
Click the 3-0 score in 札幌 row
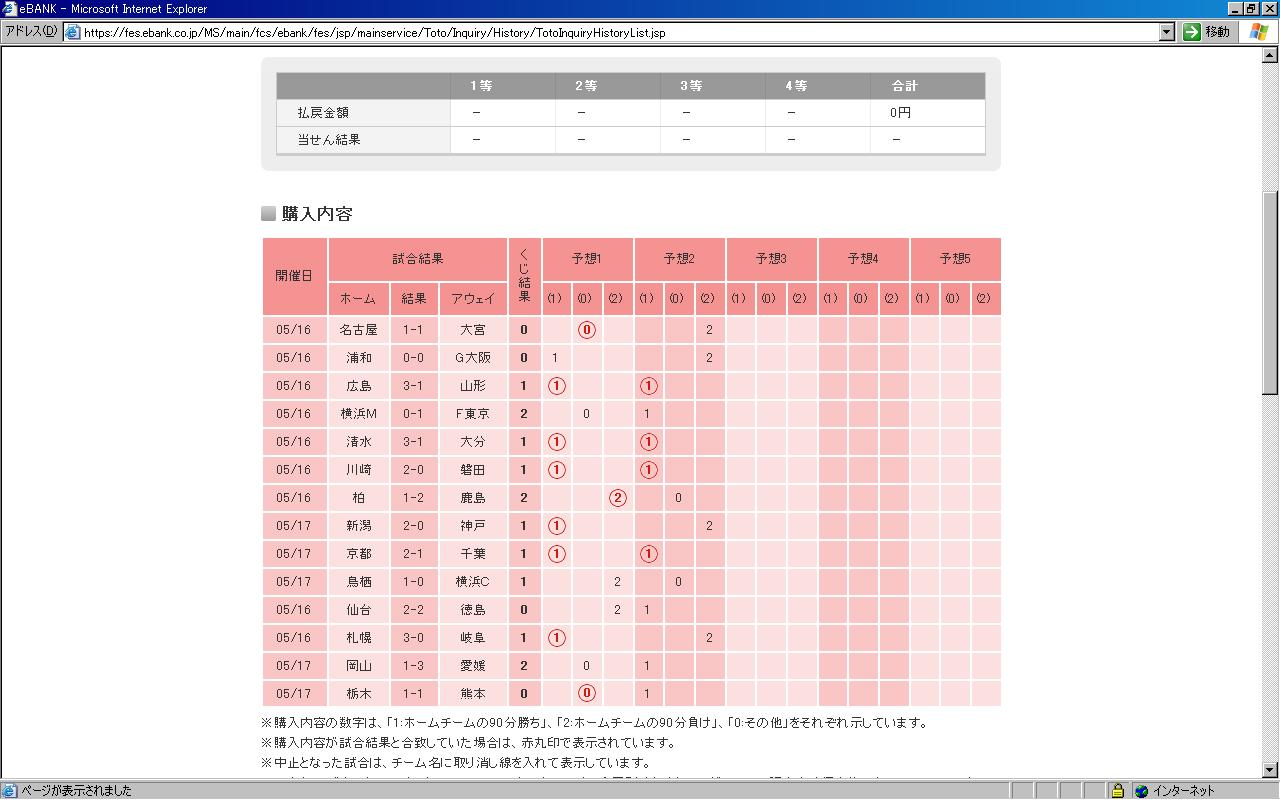413,638
